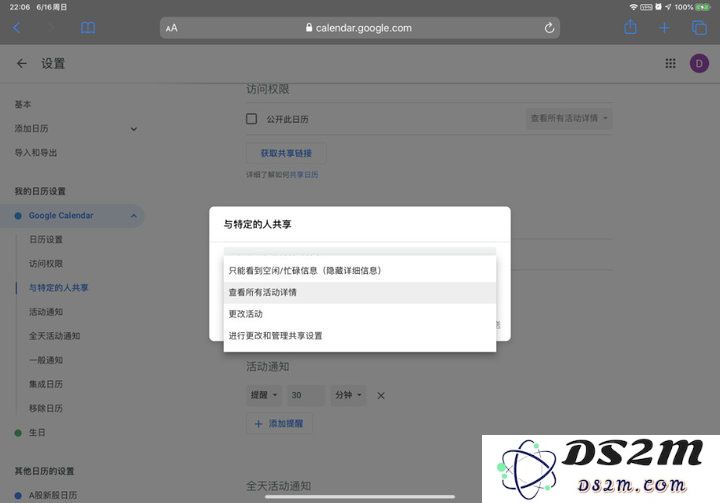Screen dimensions: 720x503
Task: Click 获取共享链接 button
Action: (286, 153)
